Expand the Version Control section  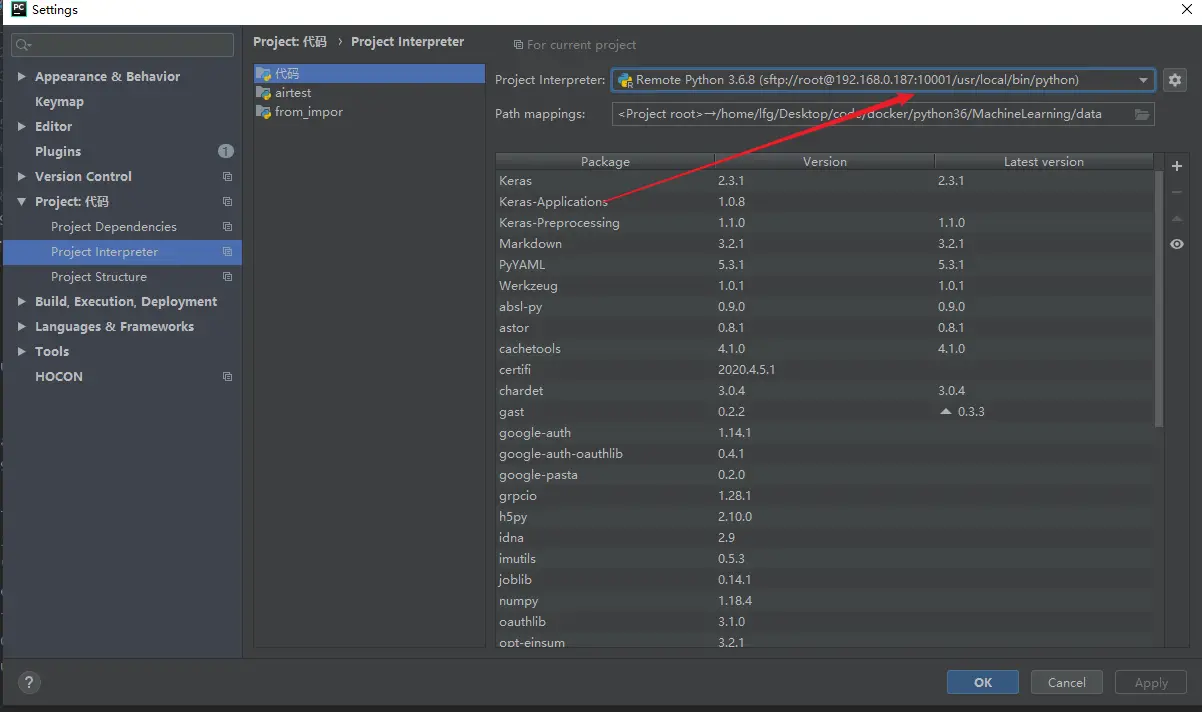point(22,177)
